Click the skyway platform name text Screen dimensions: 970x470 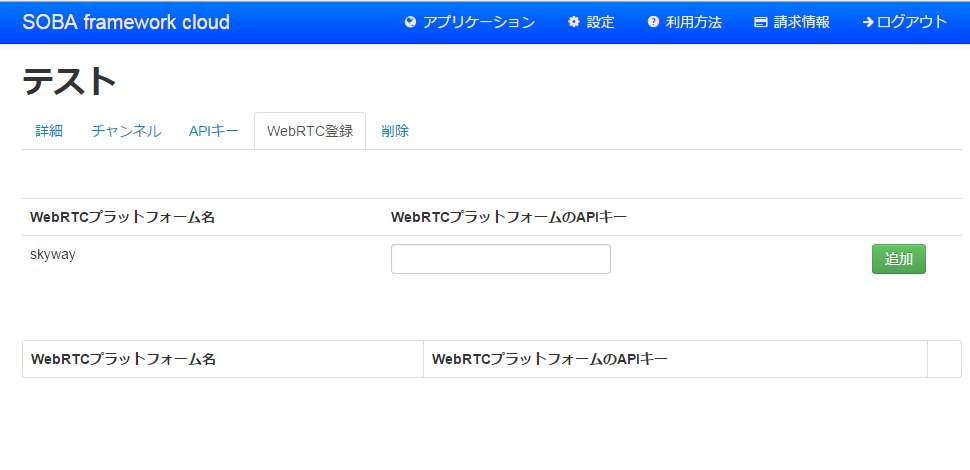coord(53,254)
